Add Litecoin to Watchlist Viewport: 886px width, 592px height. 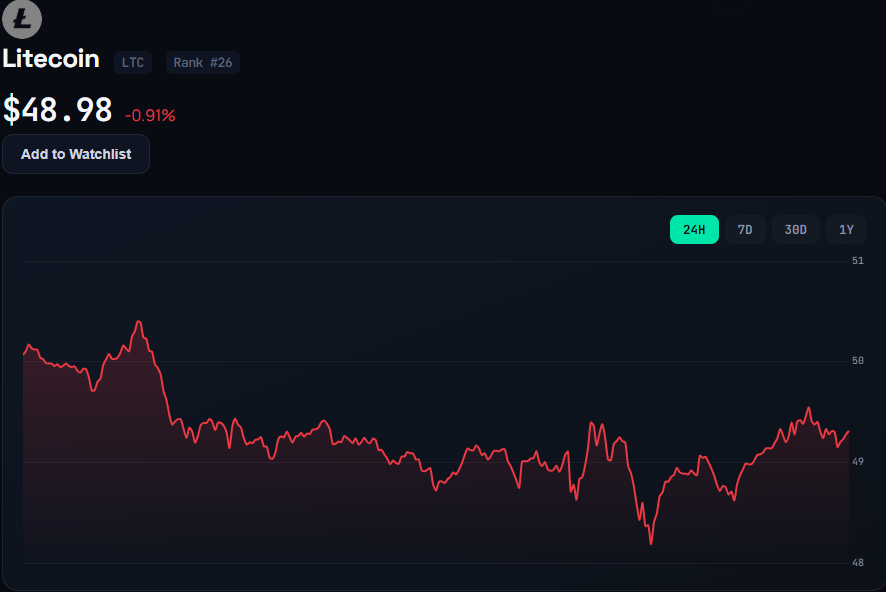(76, 154)
